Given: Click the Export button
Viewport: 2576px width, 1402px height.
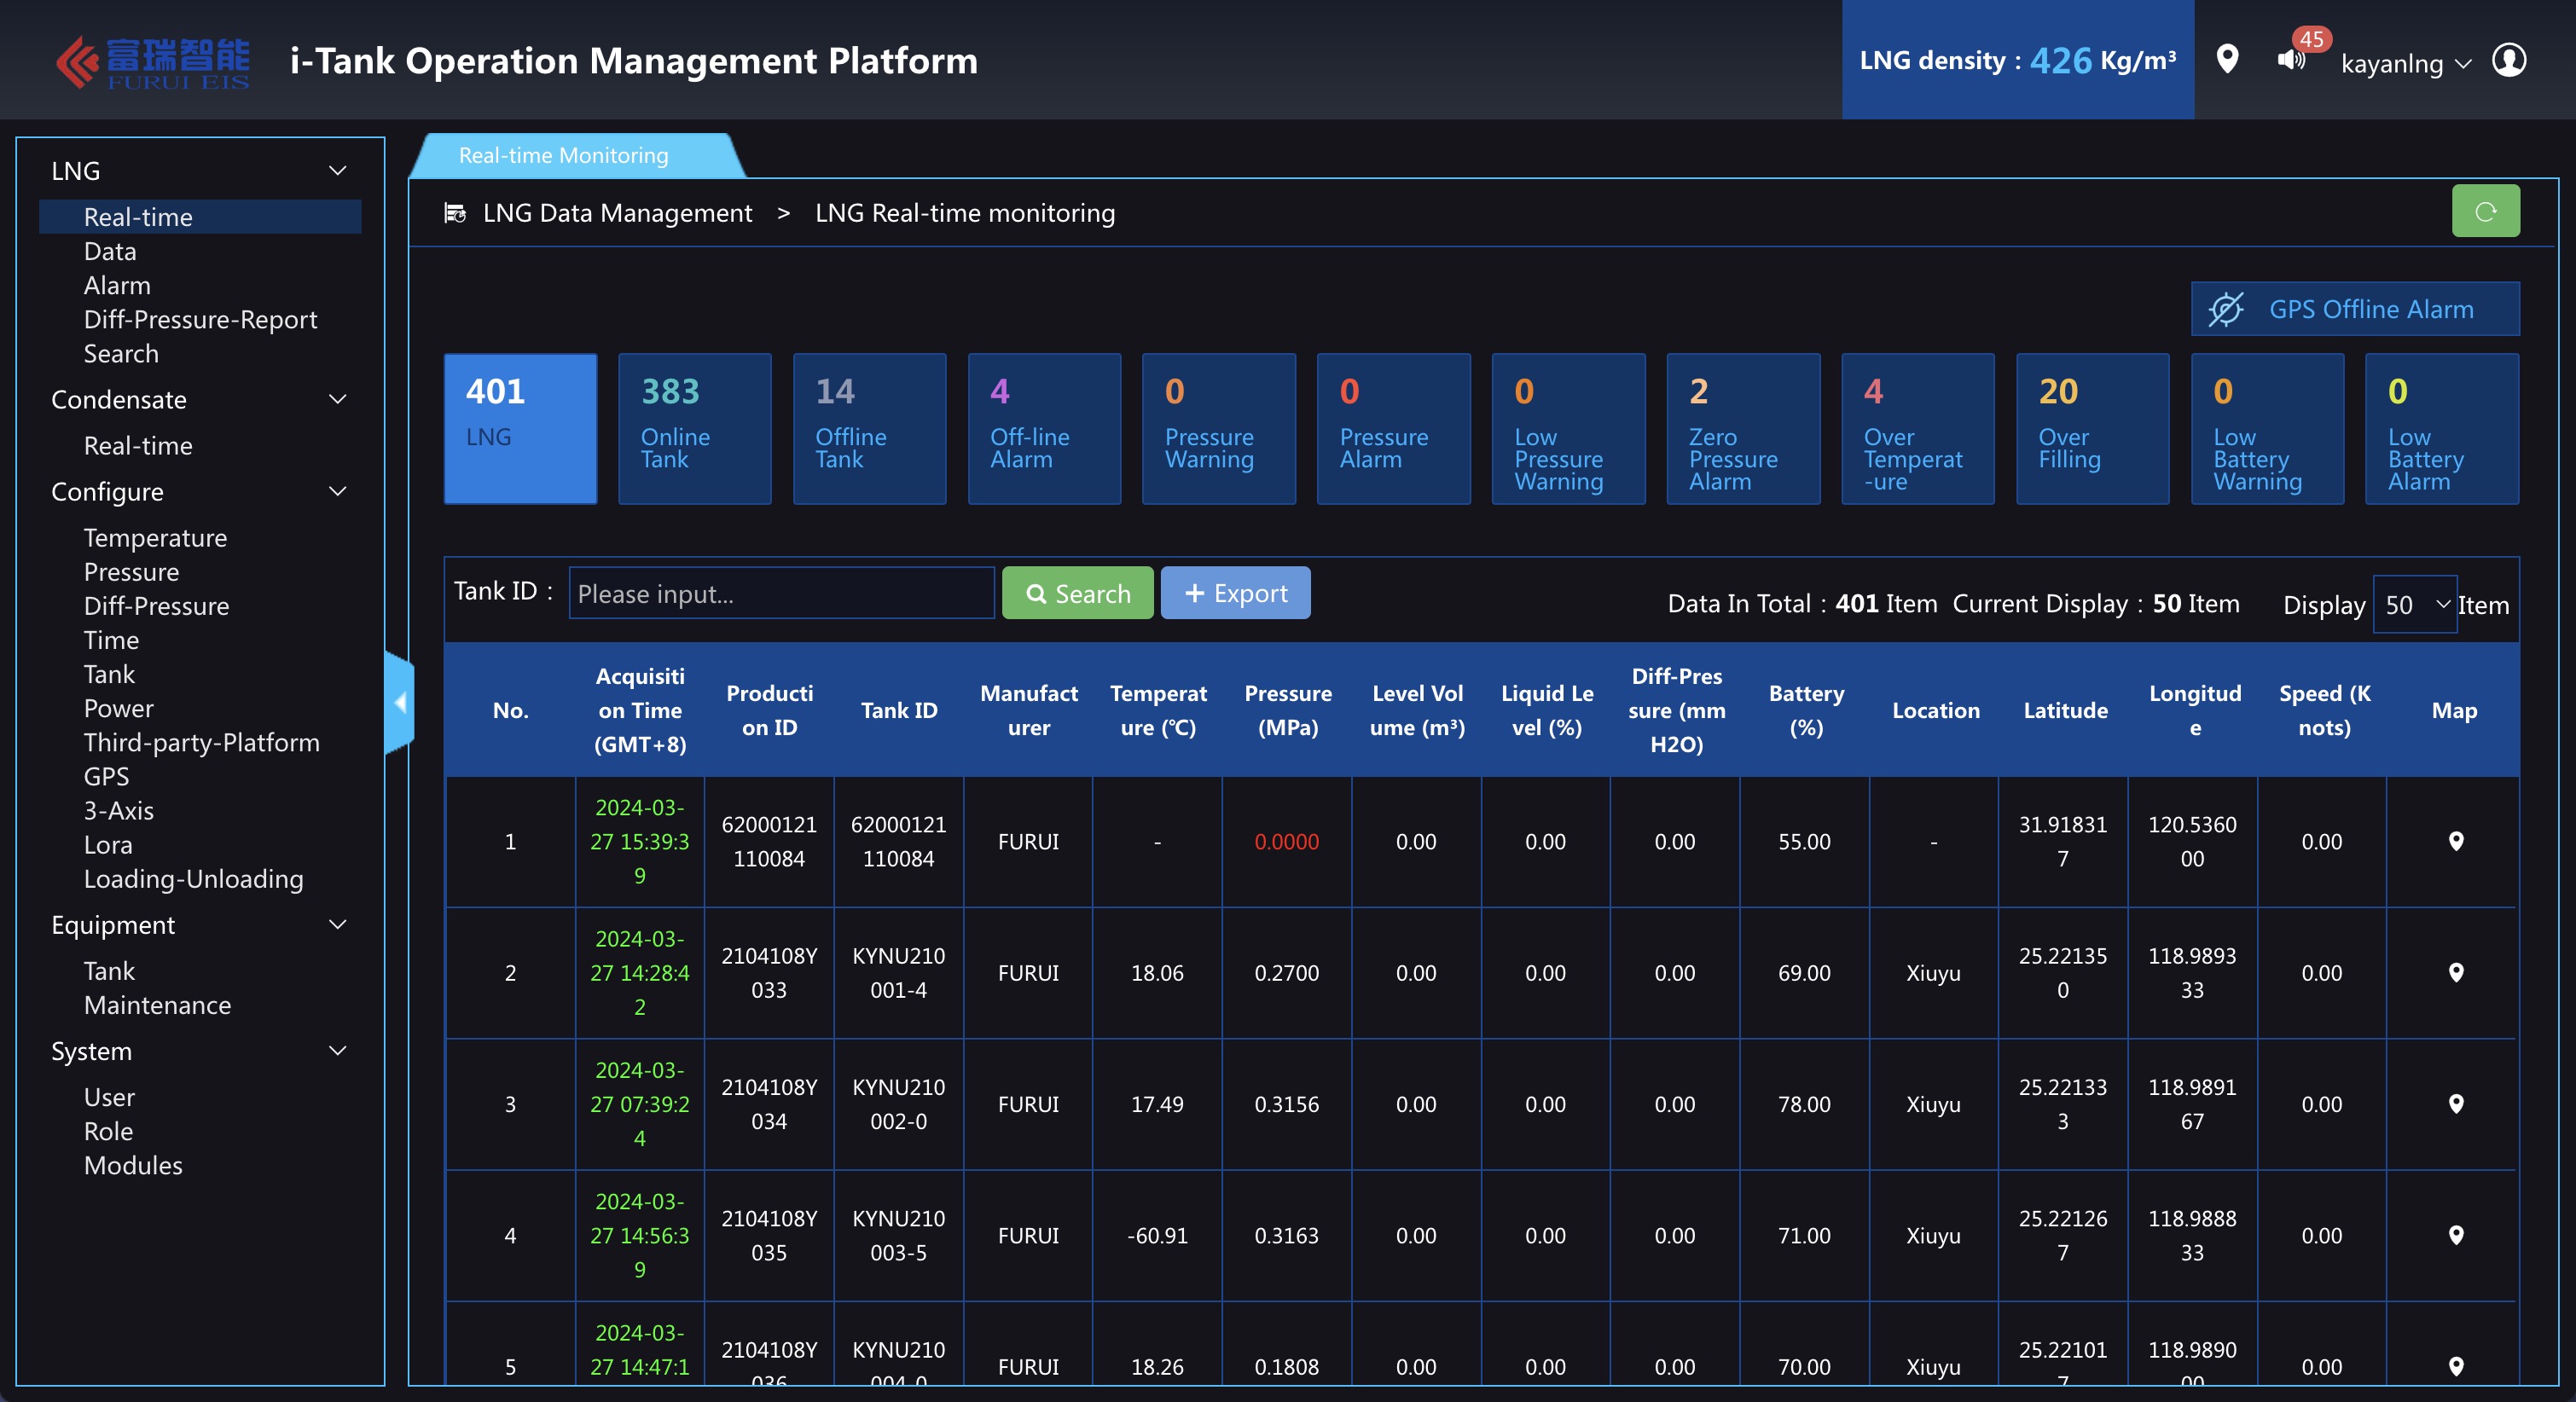Looking at the screenshot, I should point(1235,593).
